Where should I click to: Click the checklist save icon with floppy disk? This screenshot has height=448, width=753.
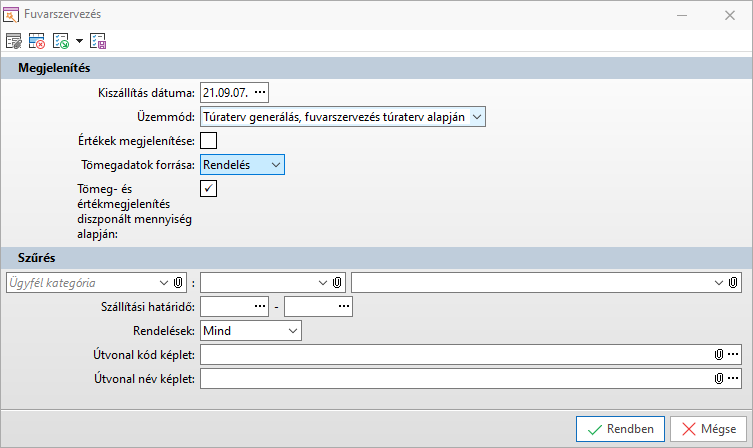97,42
